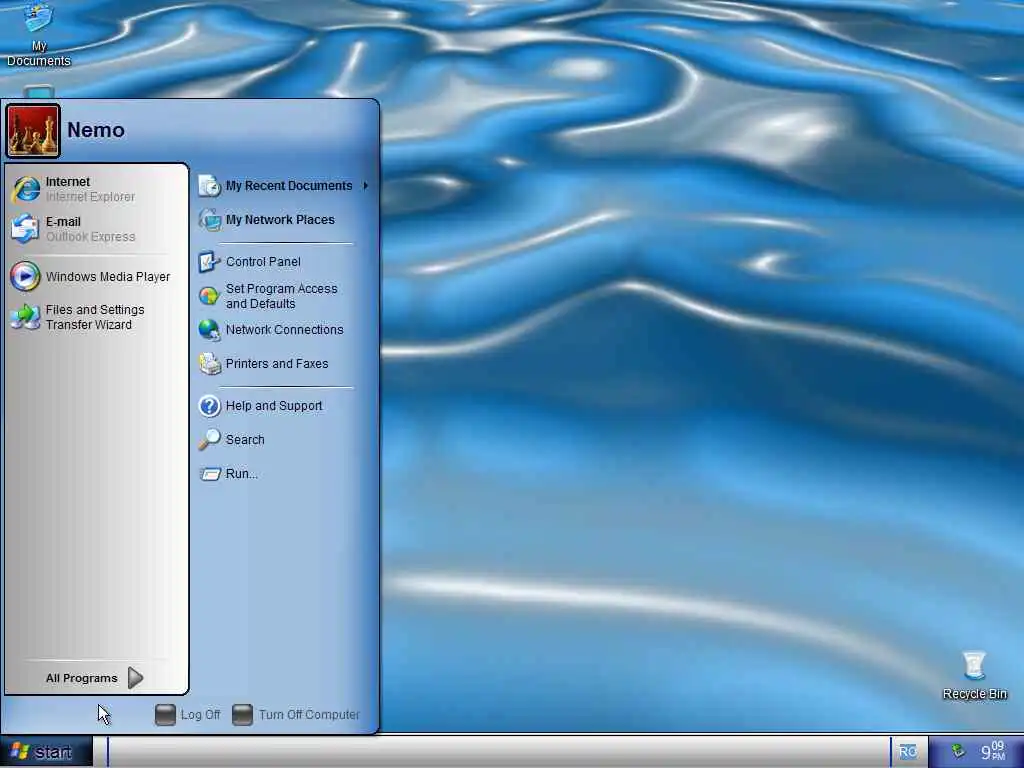Click the Windows Media Player label

pos(108,277)
